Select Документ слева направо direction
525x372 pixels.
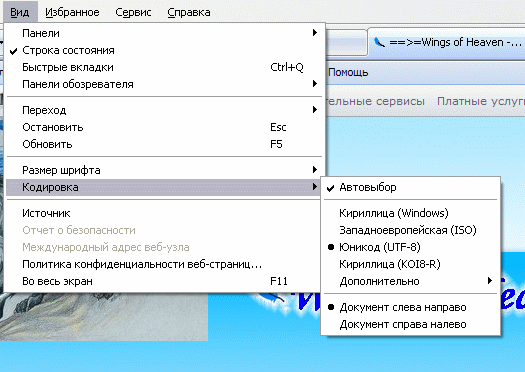410,307
